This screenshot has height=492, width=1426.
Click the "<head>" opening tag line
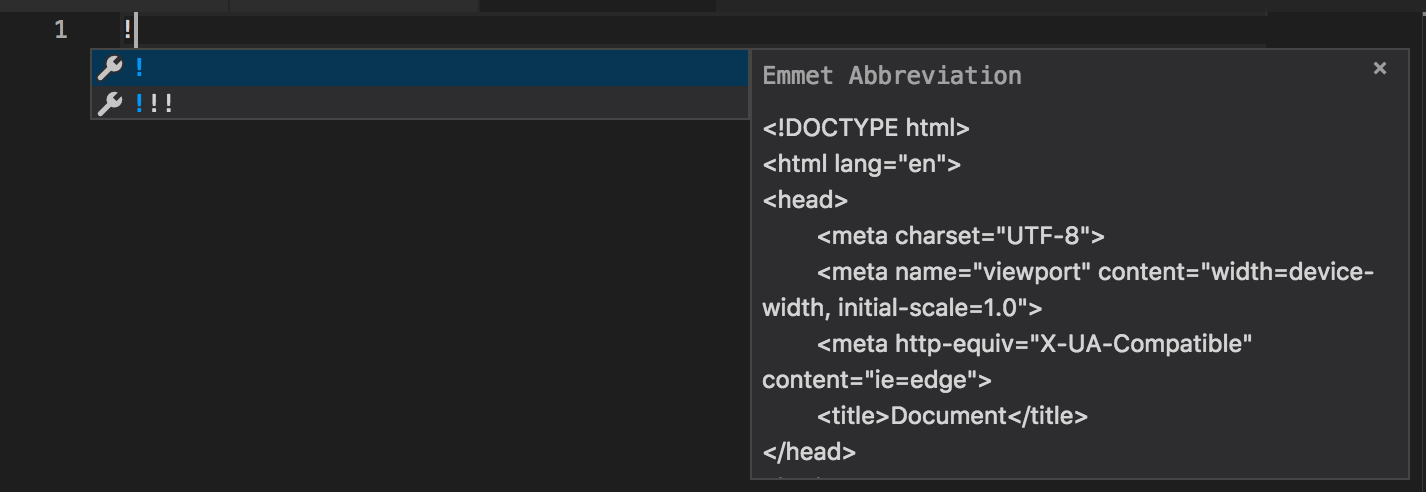coord(805,200)
